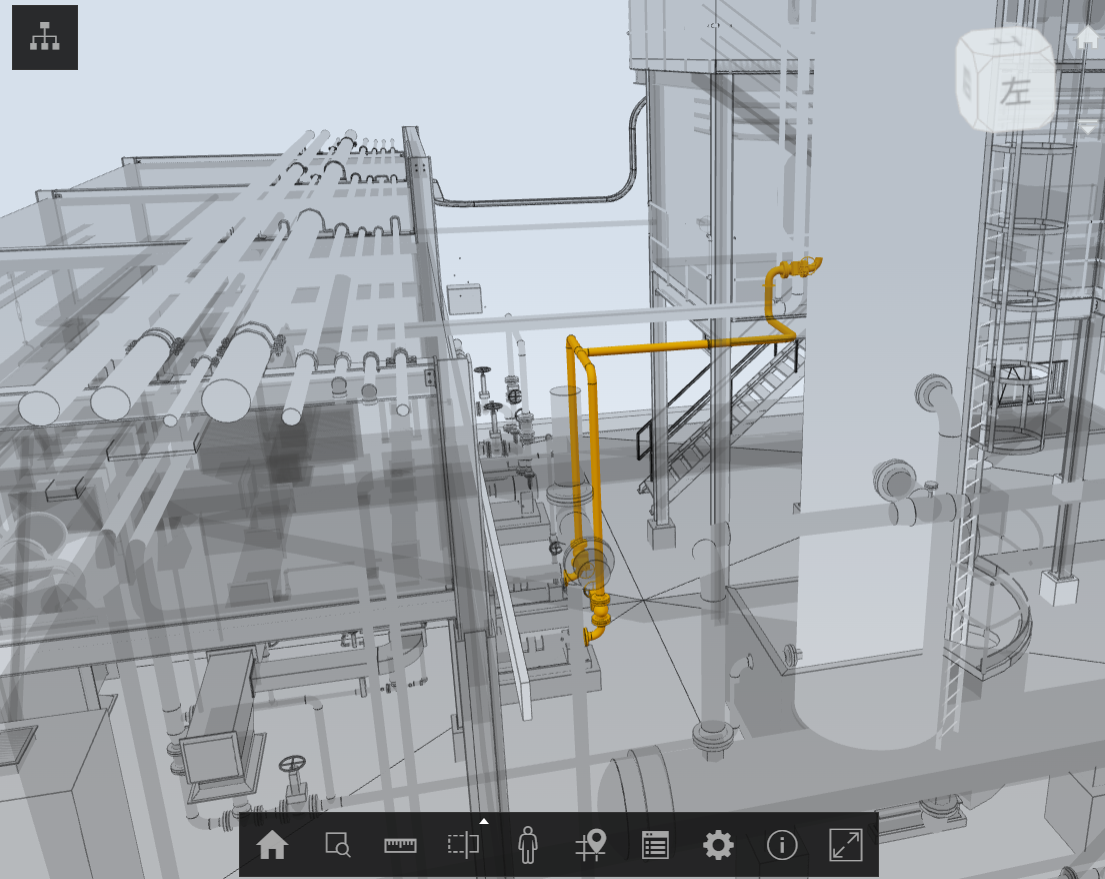Select the view cube's narrow side face
1105x879 pixels.
tap(968, 85)
